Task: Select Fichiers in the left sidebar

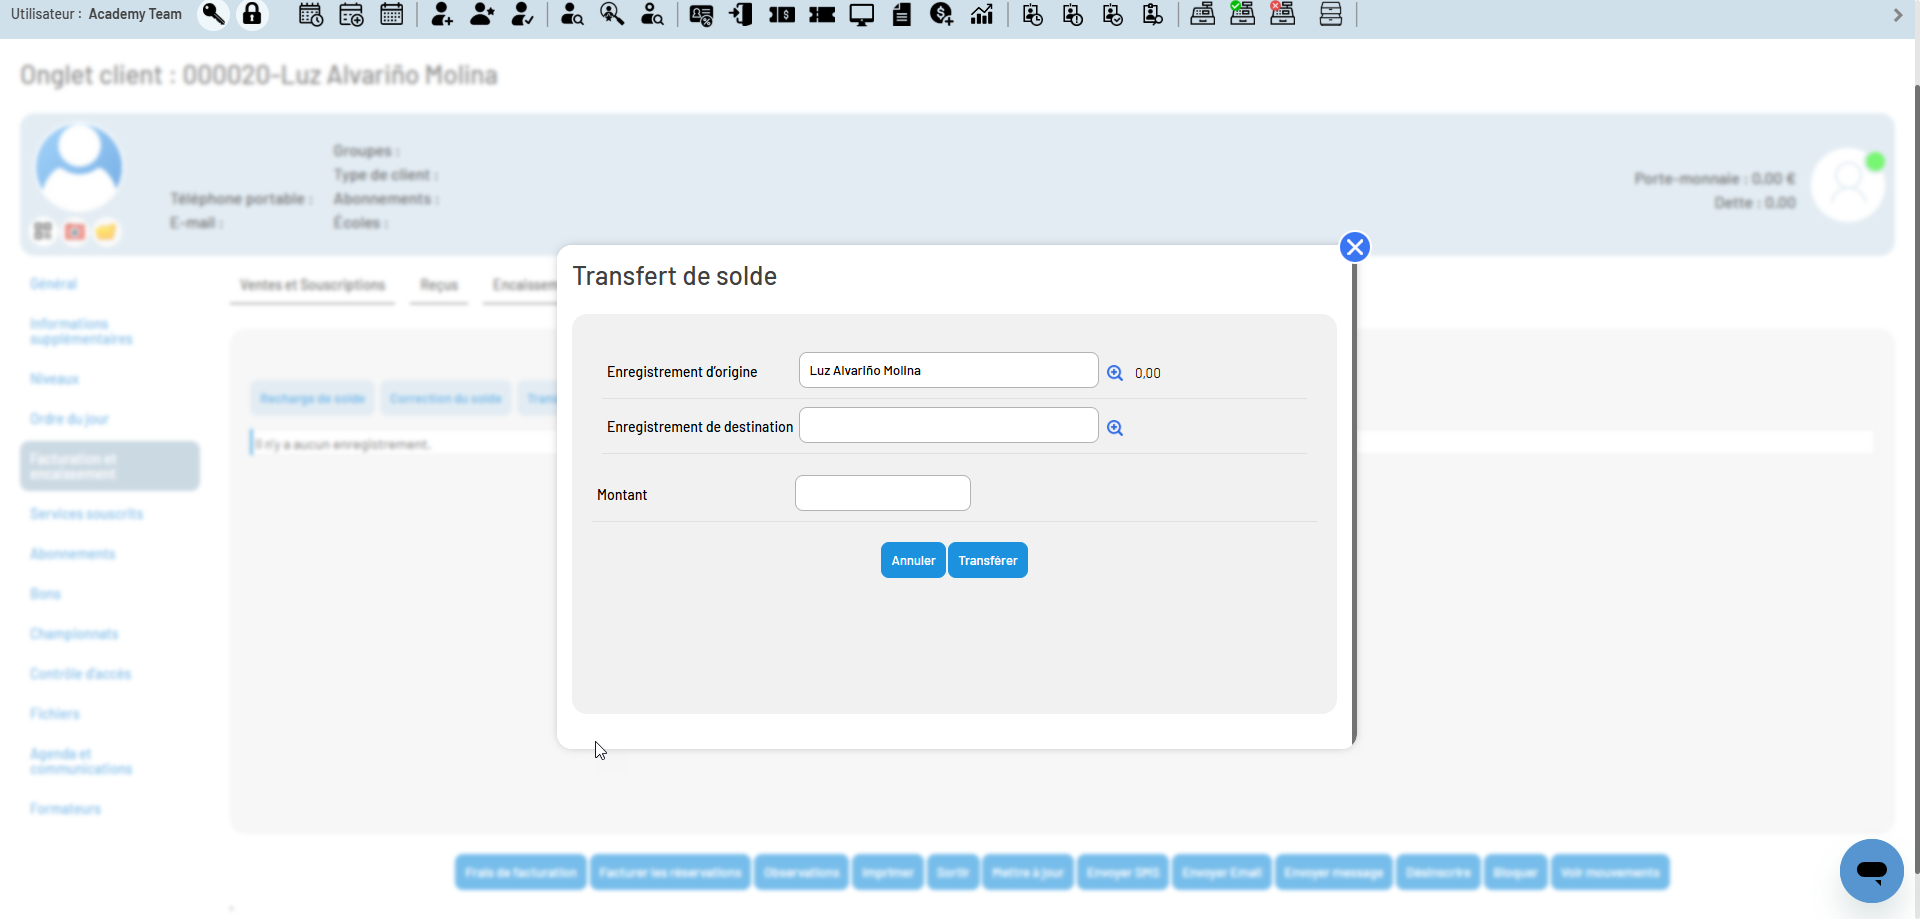Action: [54, 714]
